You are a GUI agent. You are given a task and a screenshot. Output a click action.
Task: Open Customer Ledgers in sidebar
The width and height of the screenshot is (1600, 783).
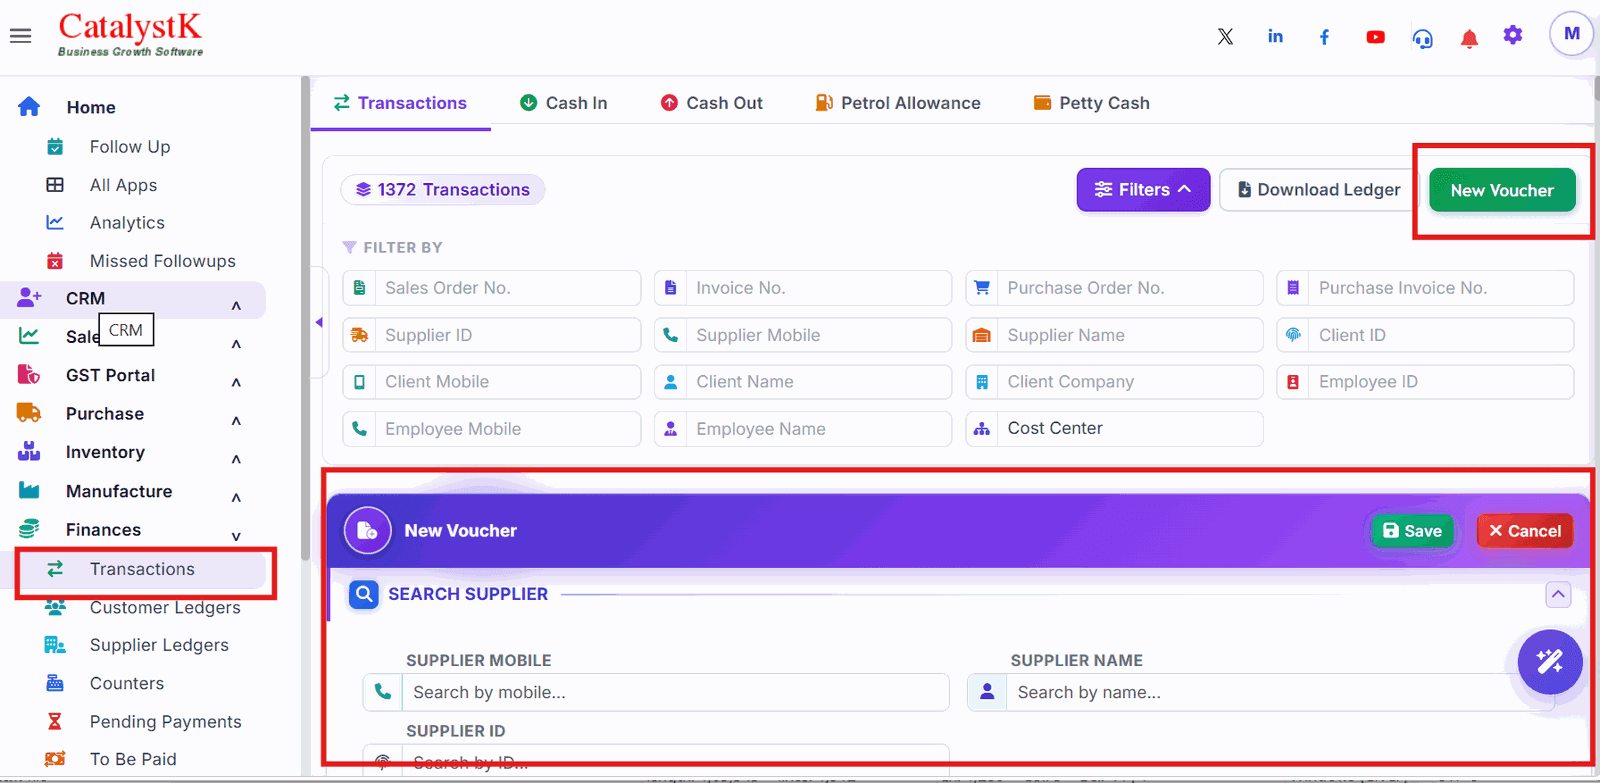[x=165, y=607]
